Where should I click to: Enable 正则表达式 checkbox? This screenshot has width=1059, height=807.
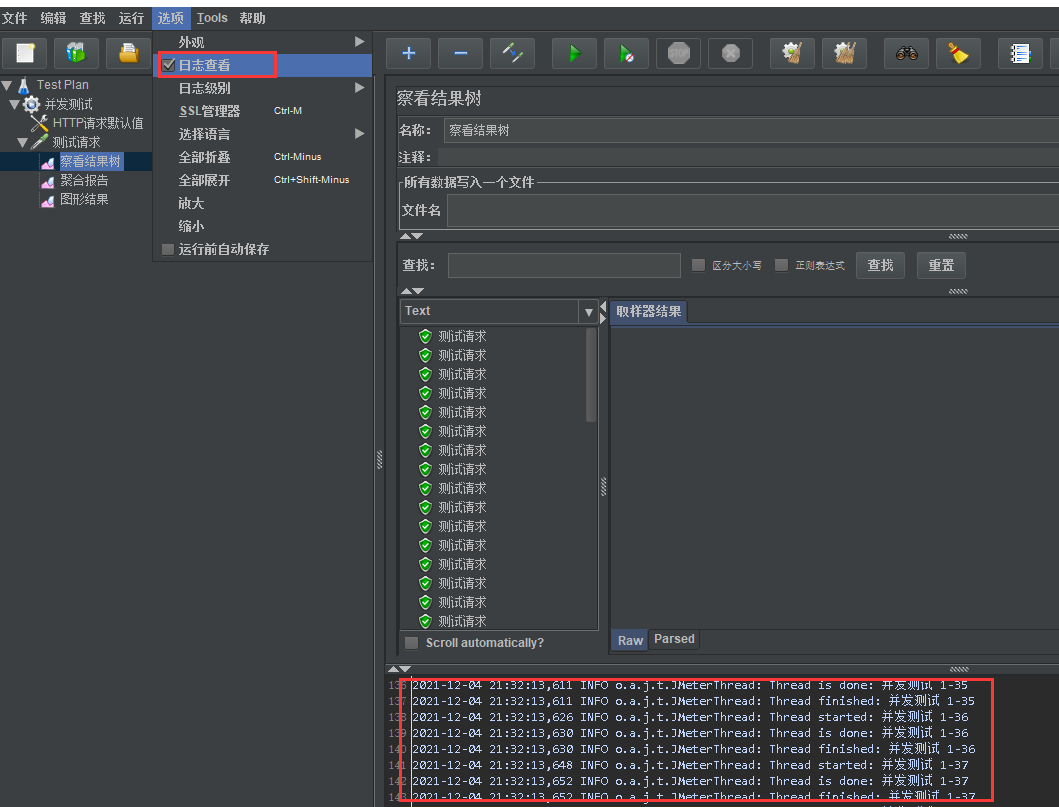click(x=781, y=265)
